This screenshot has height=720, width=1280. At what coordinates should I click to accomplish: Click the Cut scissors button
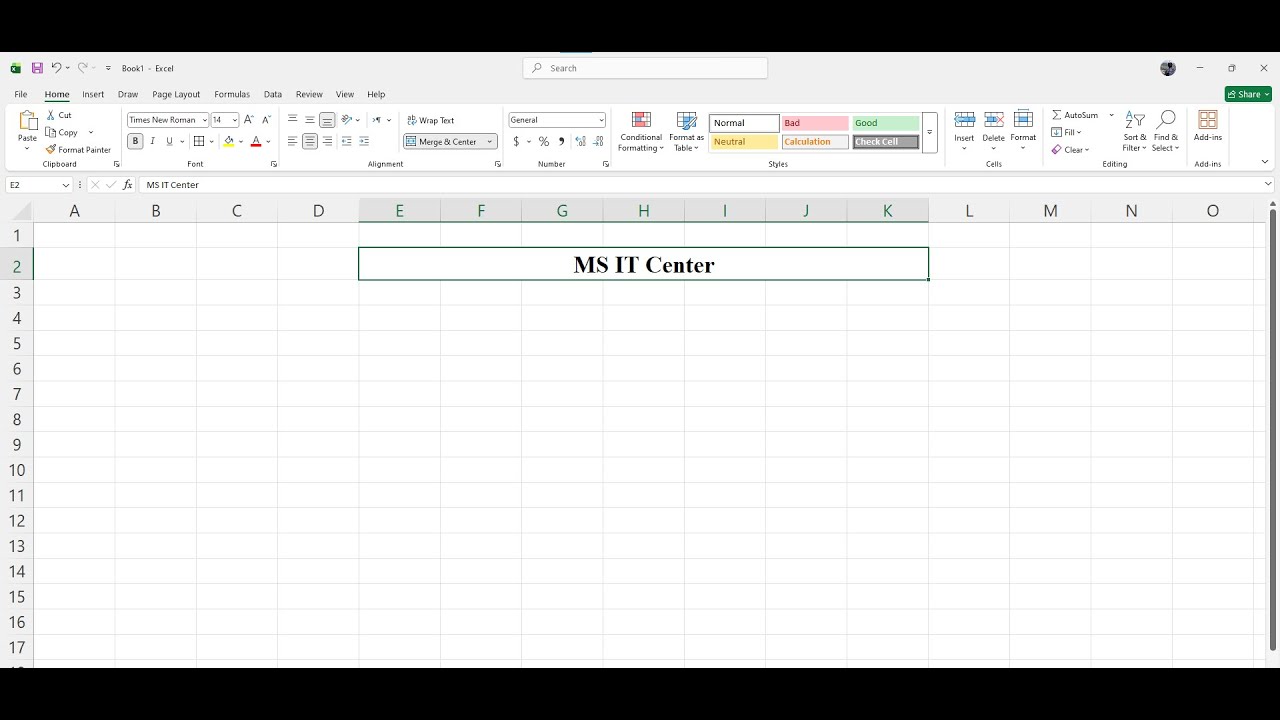click(x=59, y=115)
